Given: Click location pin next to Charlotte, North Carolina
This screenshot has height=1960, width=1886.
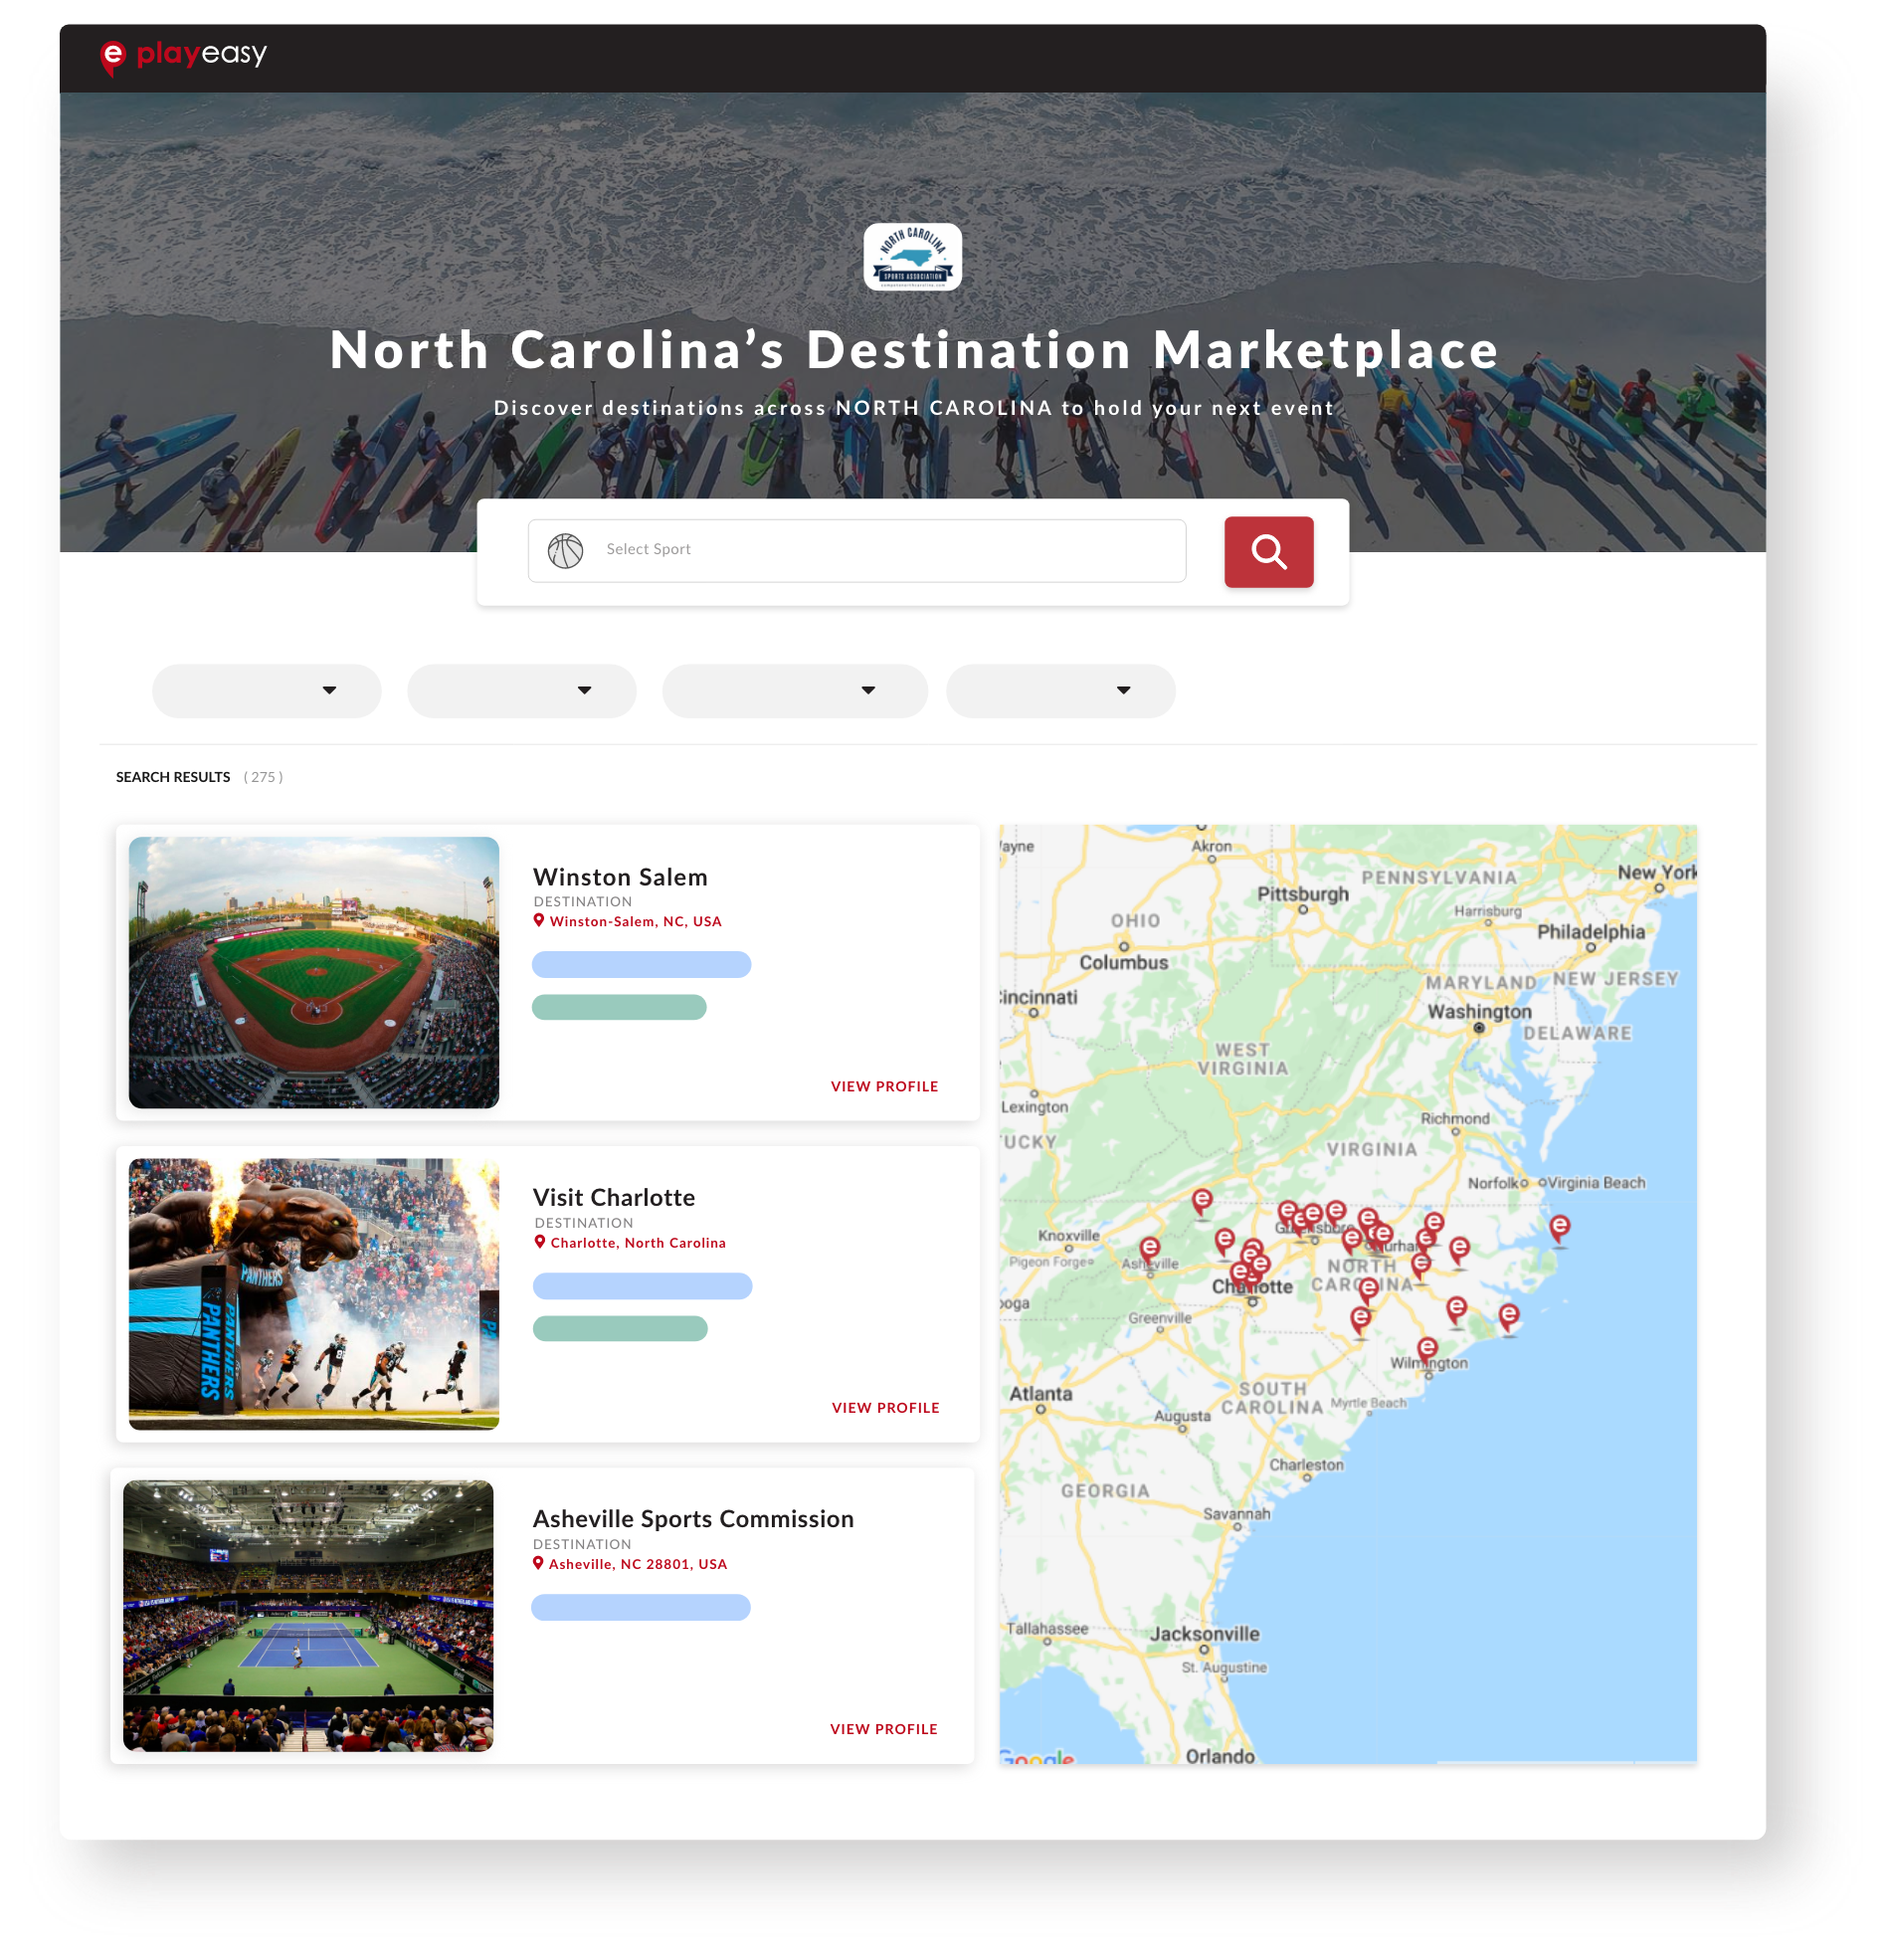Looking at the screenshot, I should [540, 1242].
